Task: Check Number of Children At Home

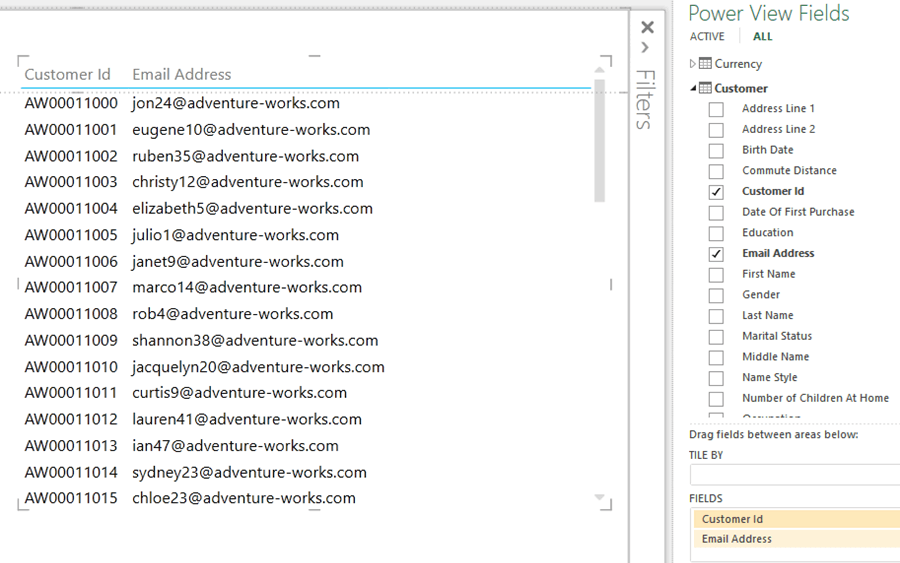Action: coord(716,398)
